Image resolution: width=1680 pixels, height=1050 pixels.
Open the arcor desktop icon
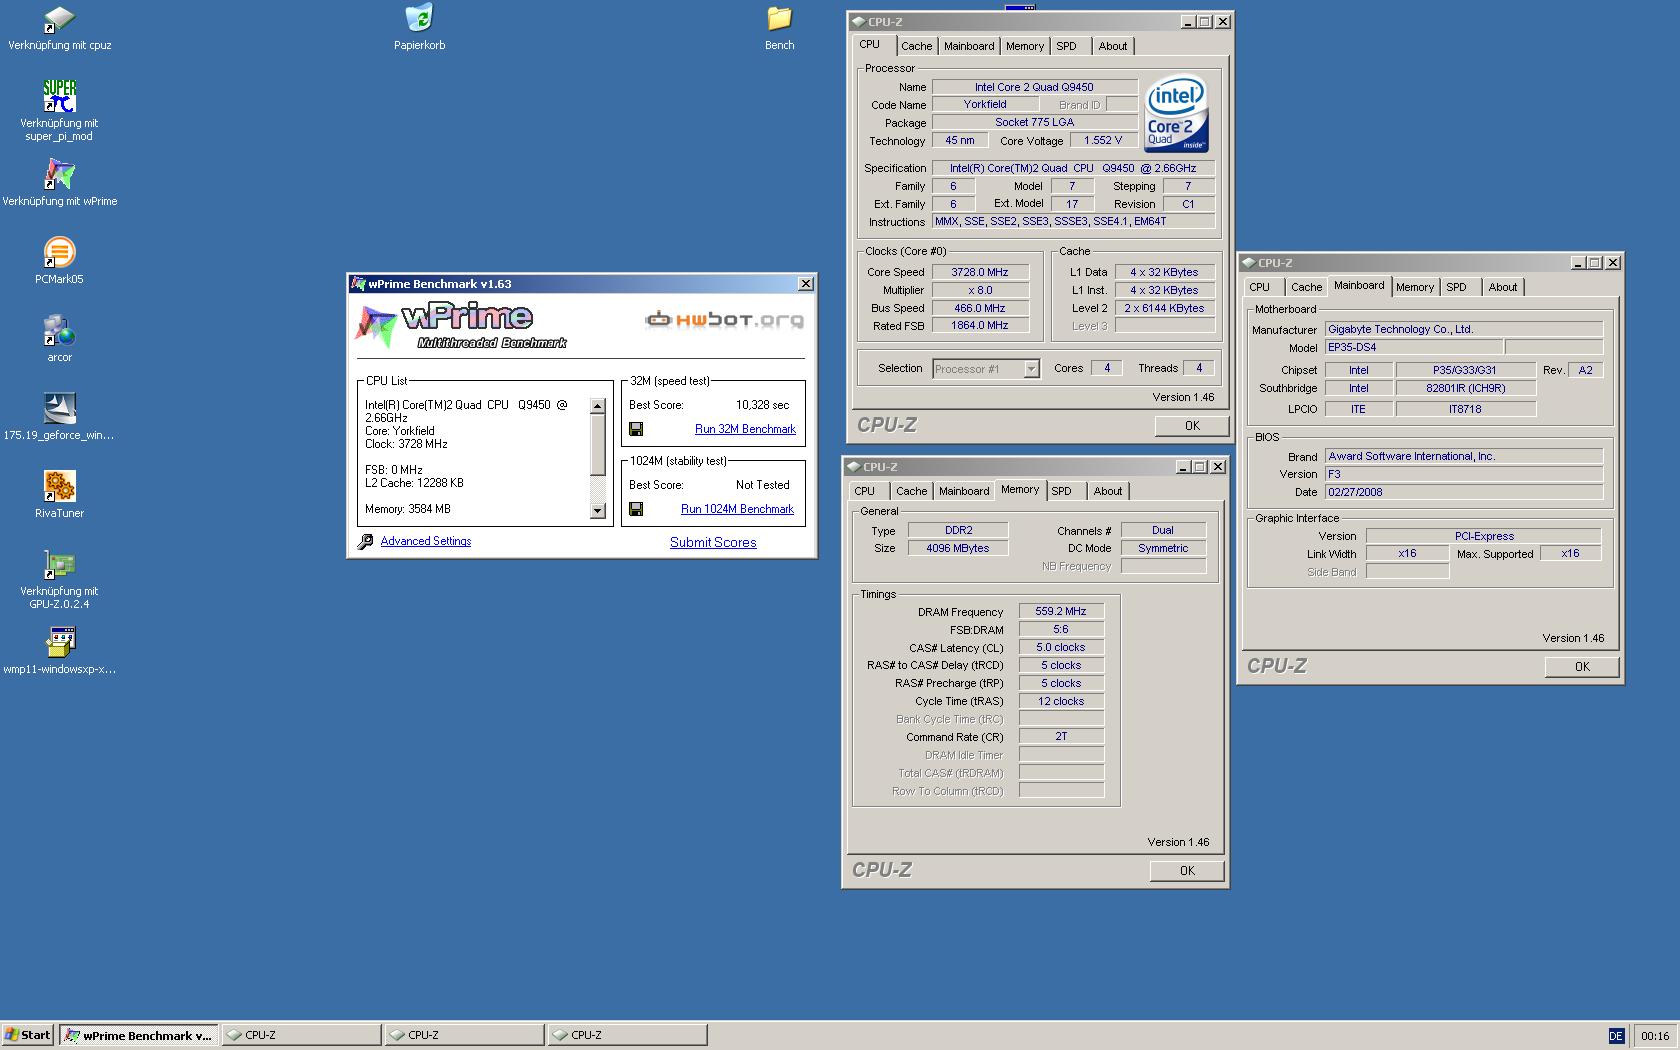point(59,338)
